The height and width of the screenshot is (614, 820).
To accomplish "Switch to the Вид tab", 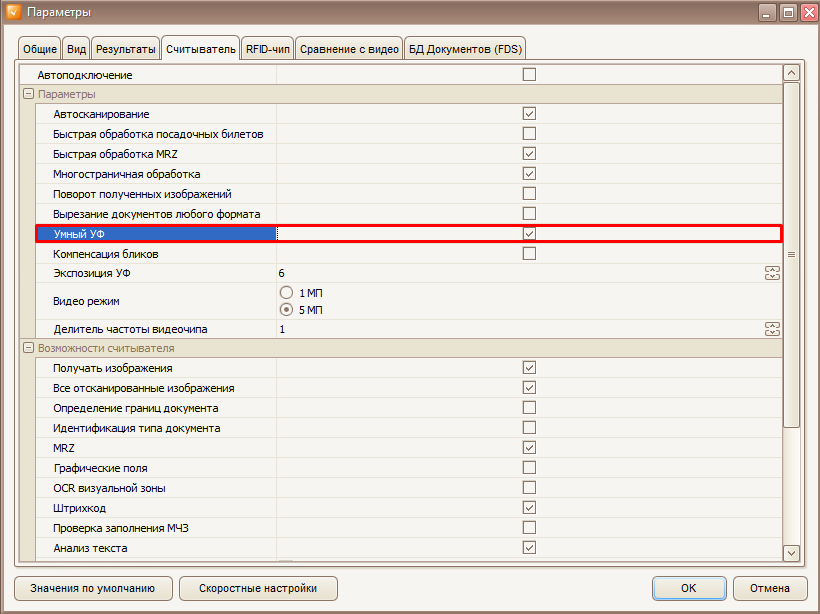I will point(76,49).
